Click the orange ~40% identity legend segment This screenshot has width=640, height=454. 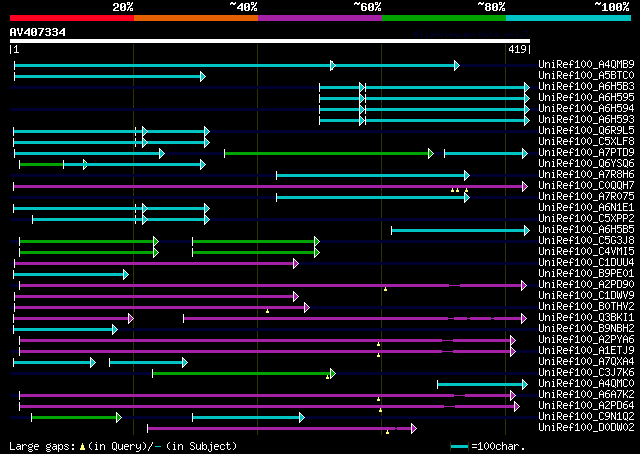pyautogui.click(x=196, y=18)
